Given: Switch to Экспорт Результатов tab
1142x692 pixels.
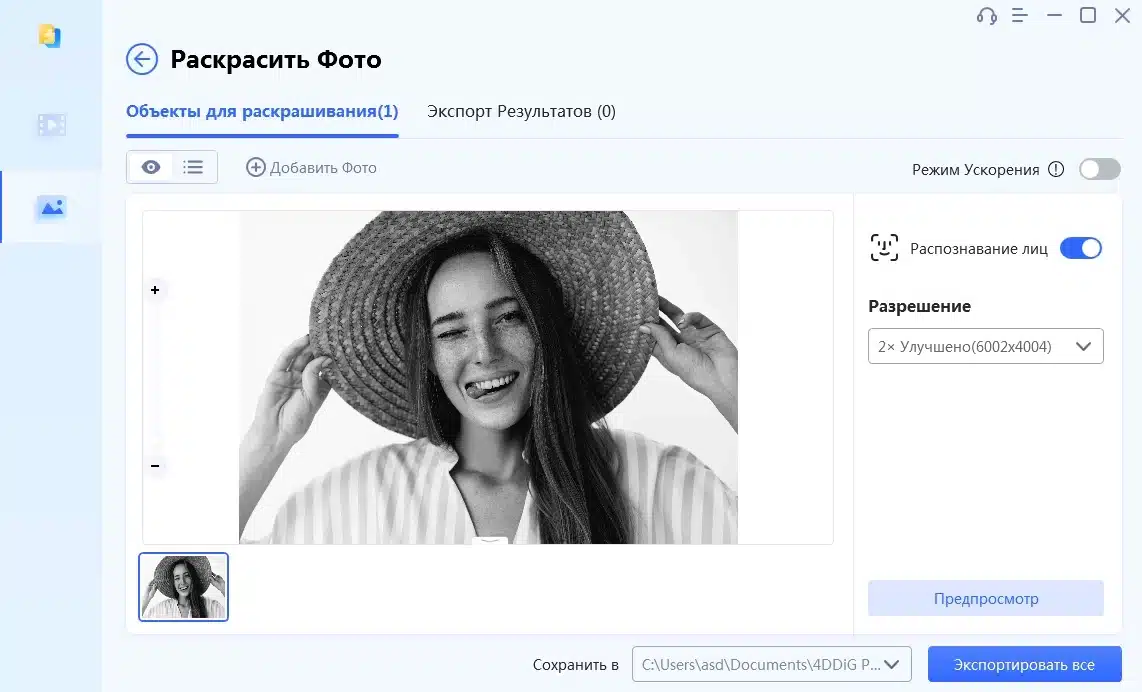Looking at the screenshot, I should pyautogui.click(x=520, y=112).
